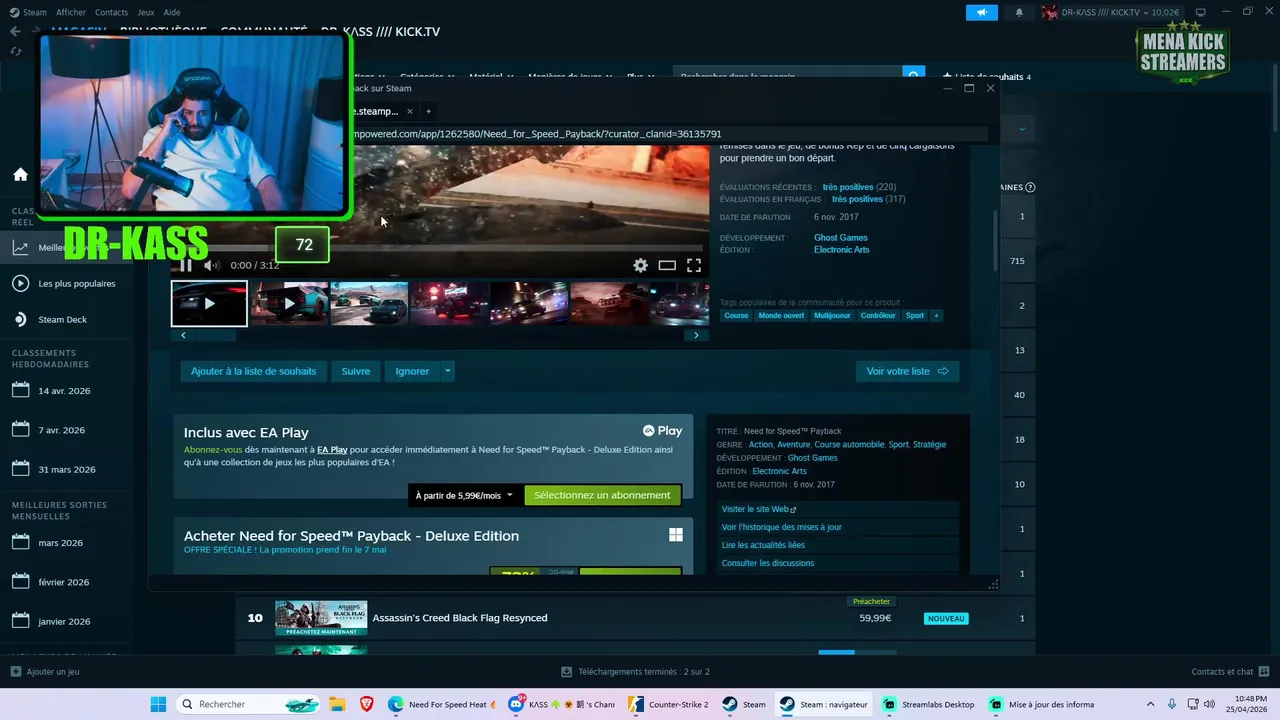This screenshot has width=1280, height=720.
Task: Go to the home icon in sidebar
Action: point(20,174)
